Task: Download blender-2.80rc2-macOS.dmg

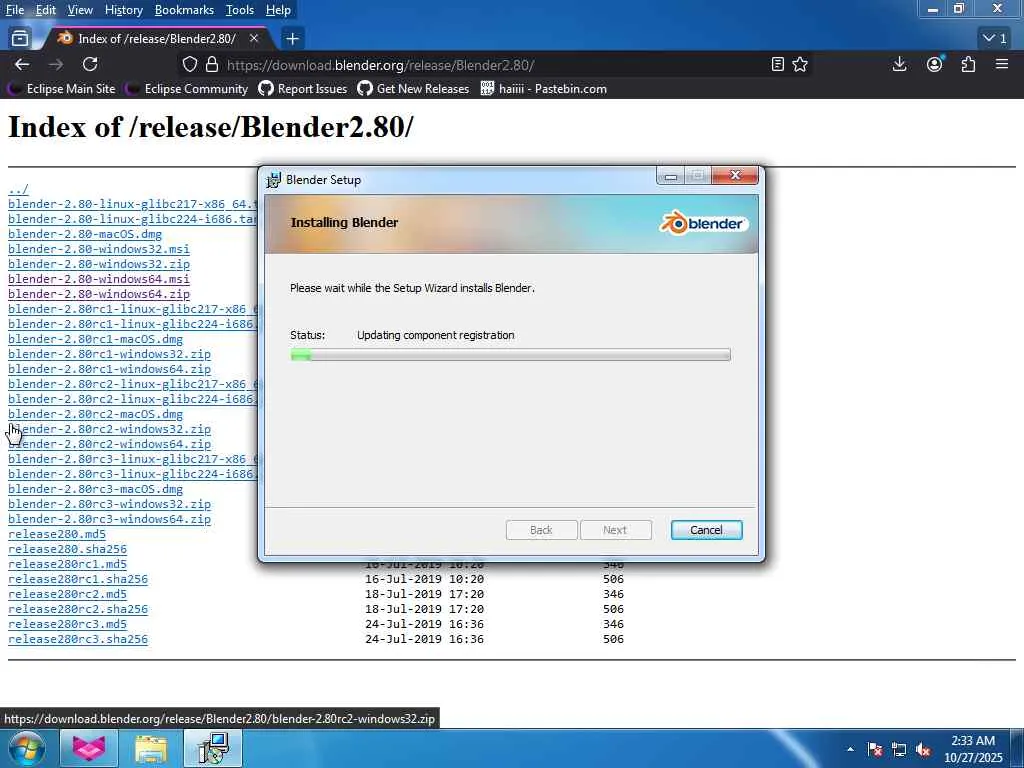Action: pyautogui.click(x=95, y=414)
